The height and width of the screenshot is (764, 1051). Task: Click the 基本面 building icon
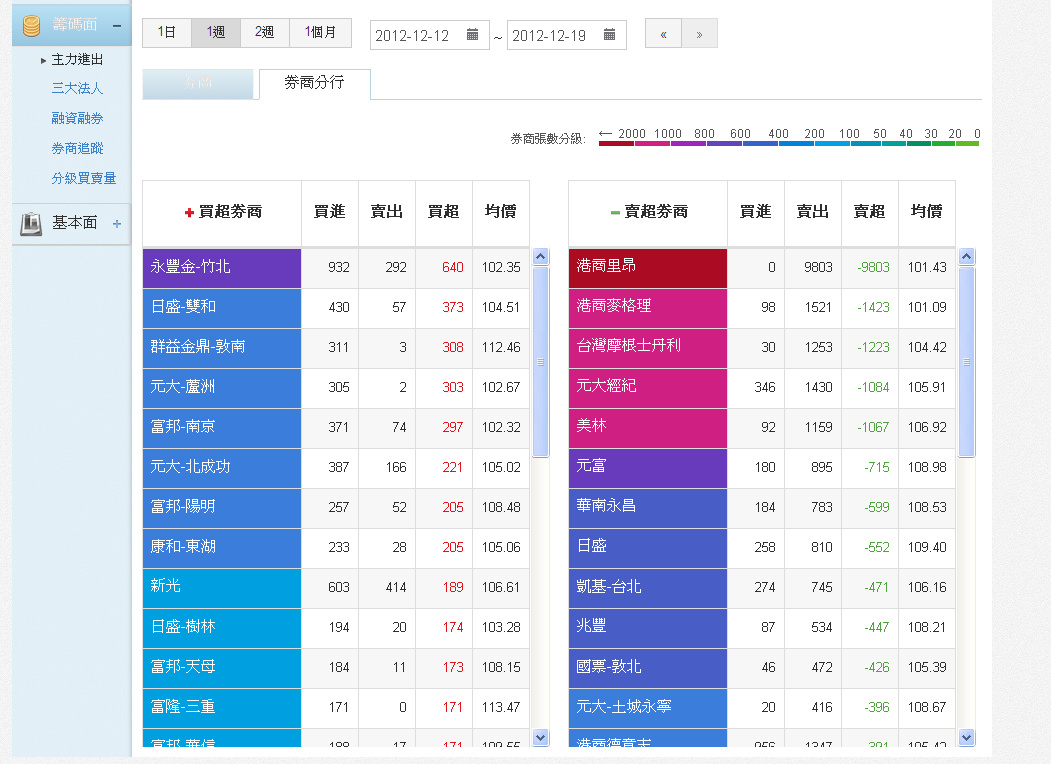coord(31,223)
